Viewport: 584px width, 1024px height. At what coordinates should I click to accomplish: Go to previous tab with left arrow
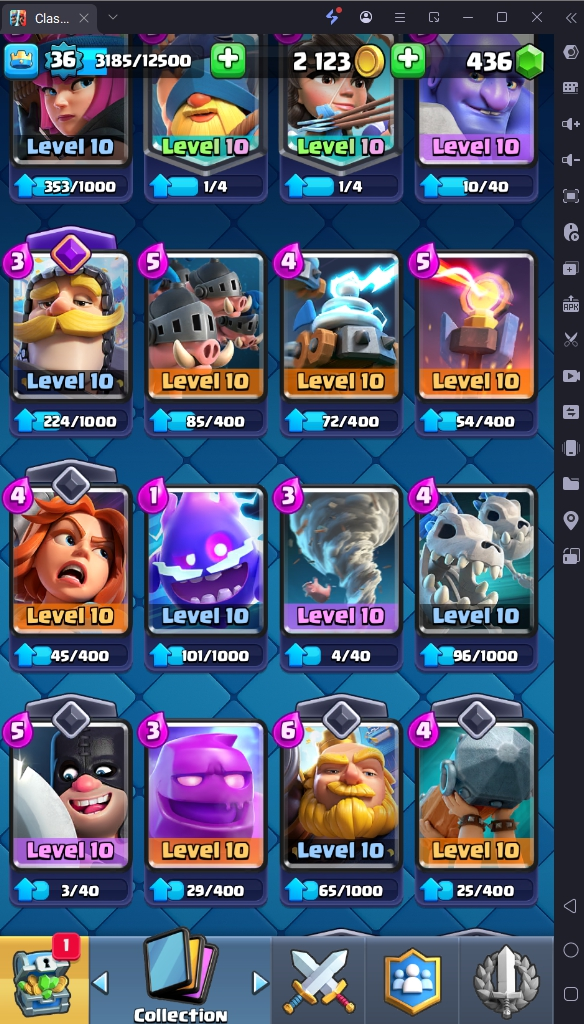(100, 982)
